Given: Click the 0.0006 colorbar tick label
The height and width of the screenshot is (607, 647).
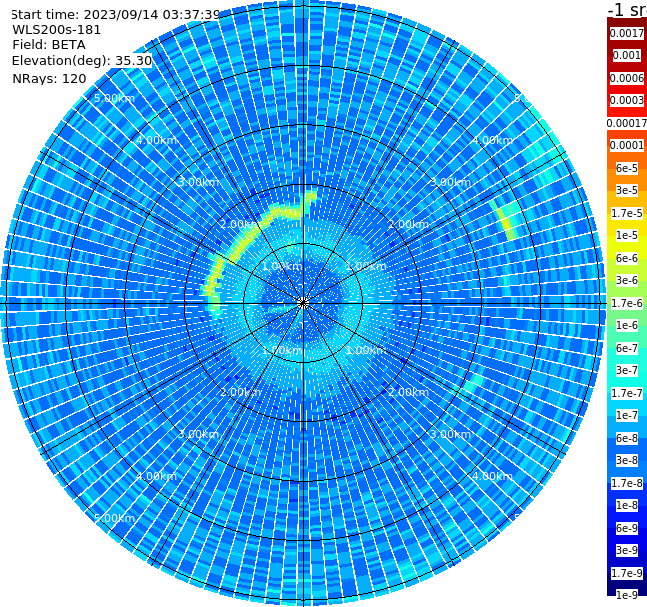Looking at the screenshot, I should (x=627, y=78).
